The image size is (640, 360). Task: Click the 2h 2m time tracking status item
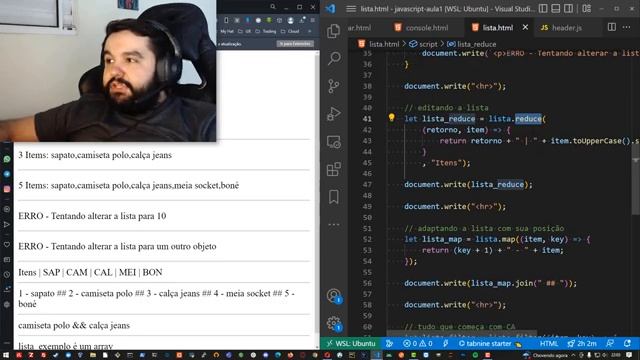pos(582,344)
